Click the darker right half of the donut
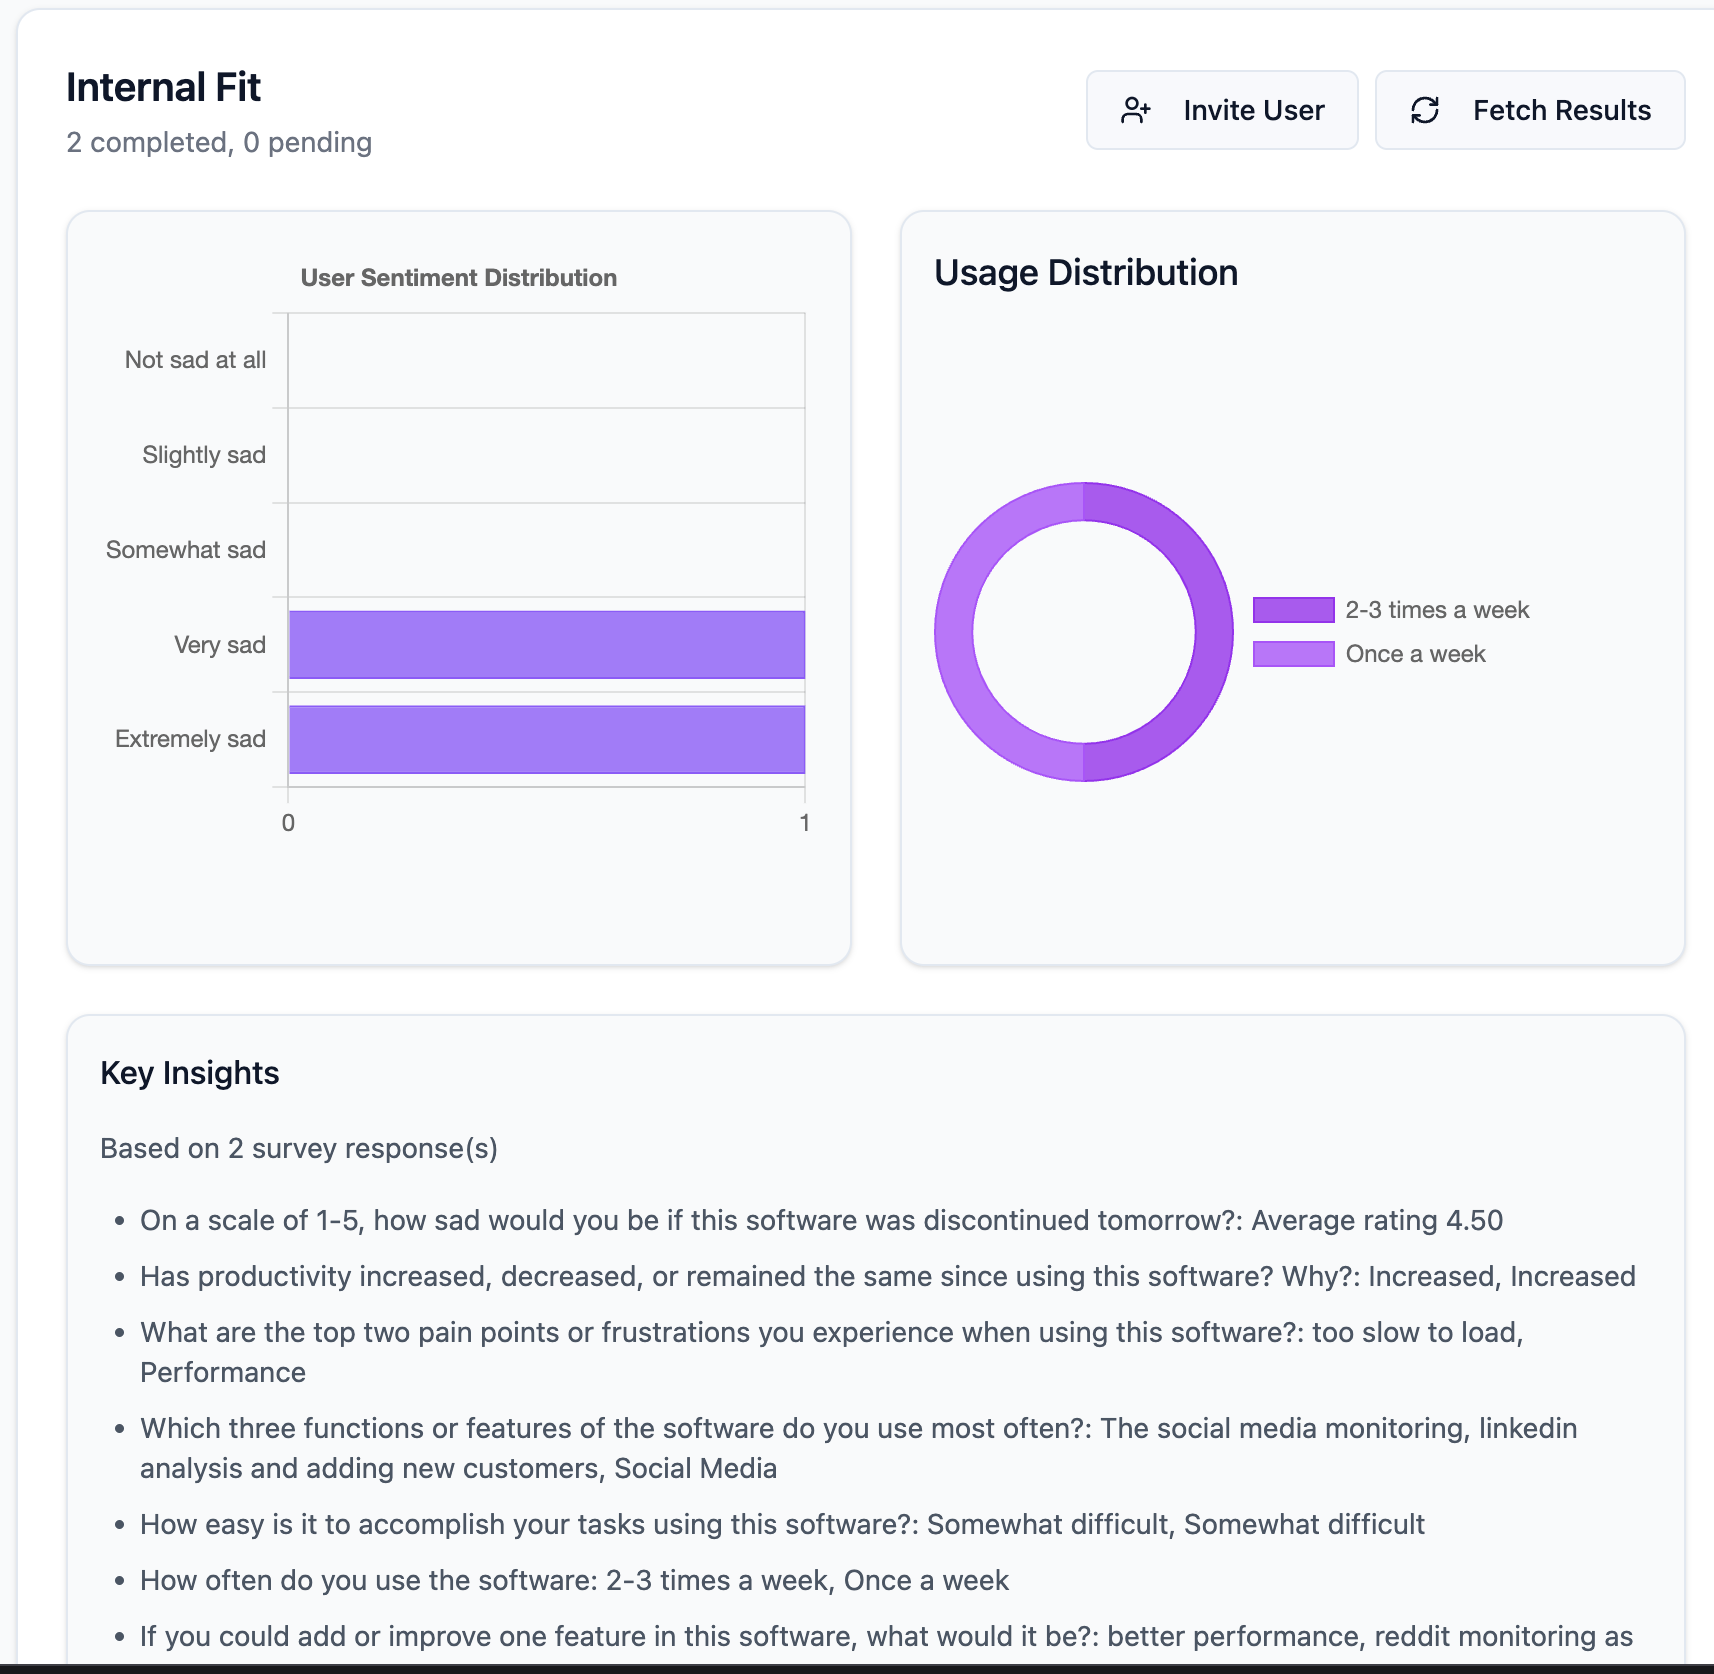This screenshot has height=1674, width=1714. coord(1212,632)
